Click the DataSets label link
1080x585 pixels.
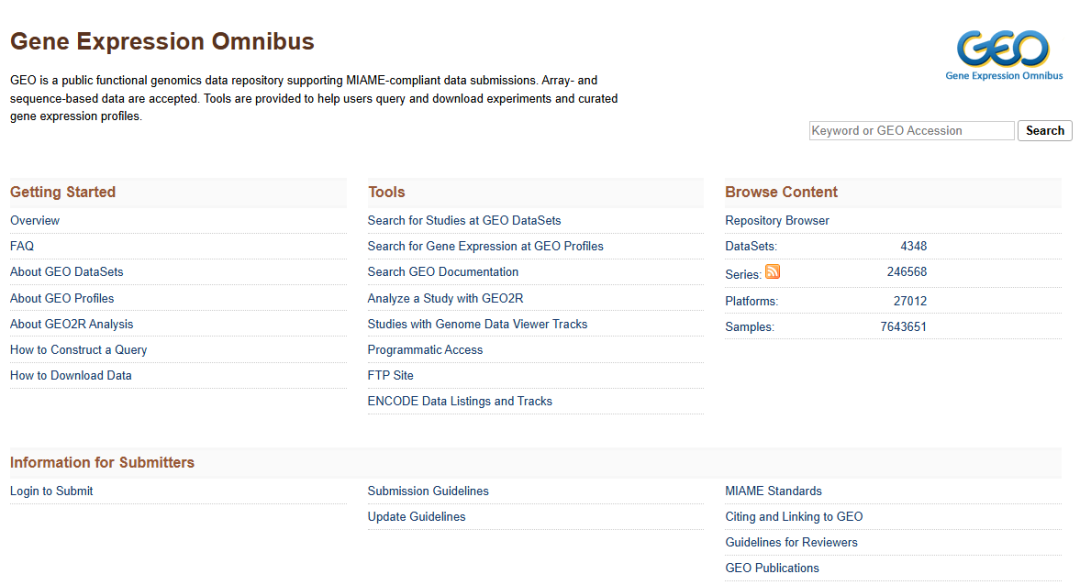coord(750,246)
